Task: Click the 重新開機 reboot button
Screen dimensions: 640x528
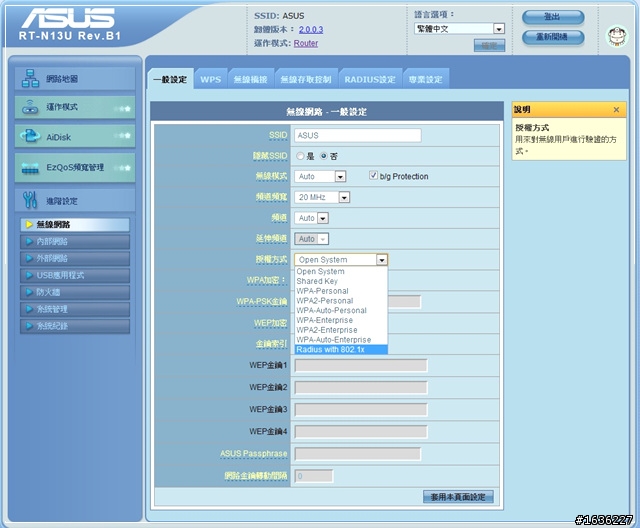Action: pyautogui.click(x=553, y=37)
